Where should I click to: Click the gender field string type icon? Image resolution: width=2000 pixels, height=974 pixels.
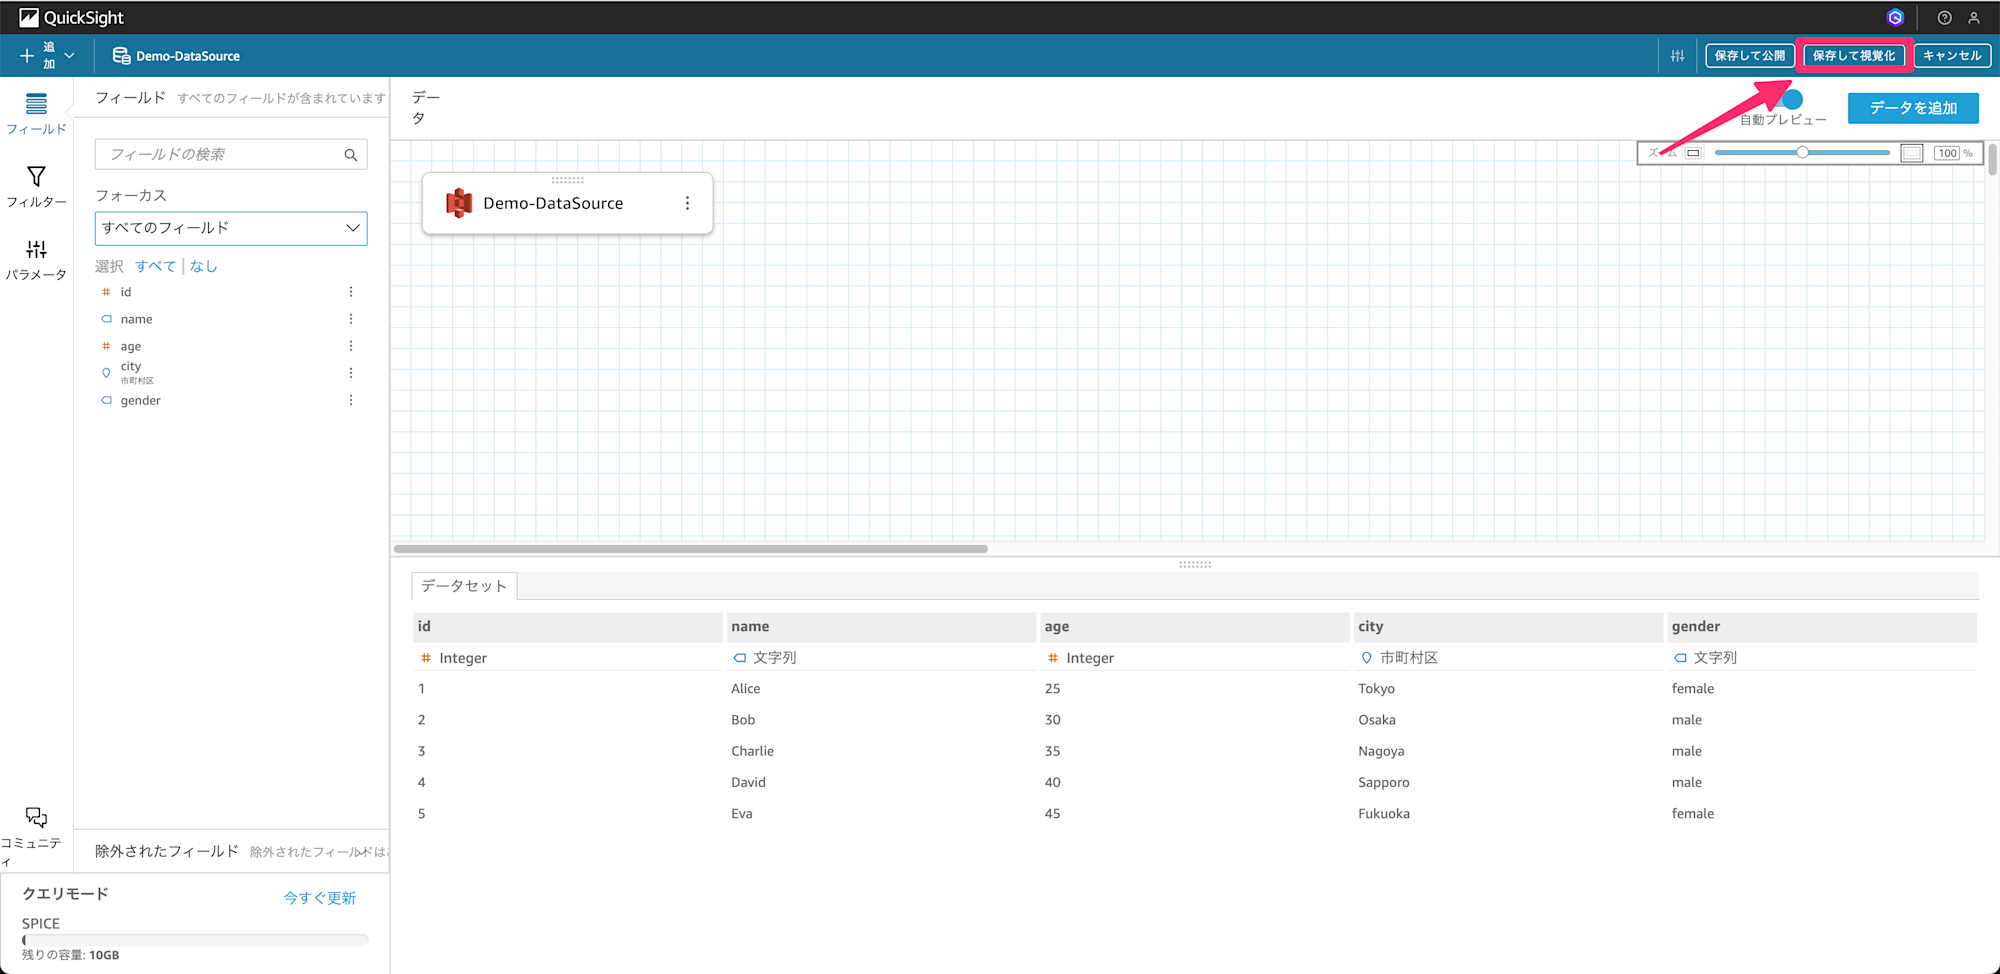pos(106,400)
